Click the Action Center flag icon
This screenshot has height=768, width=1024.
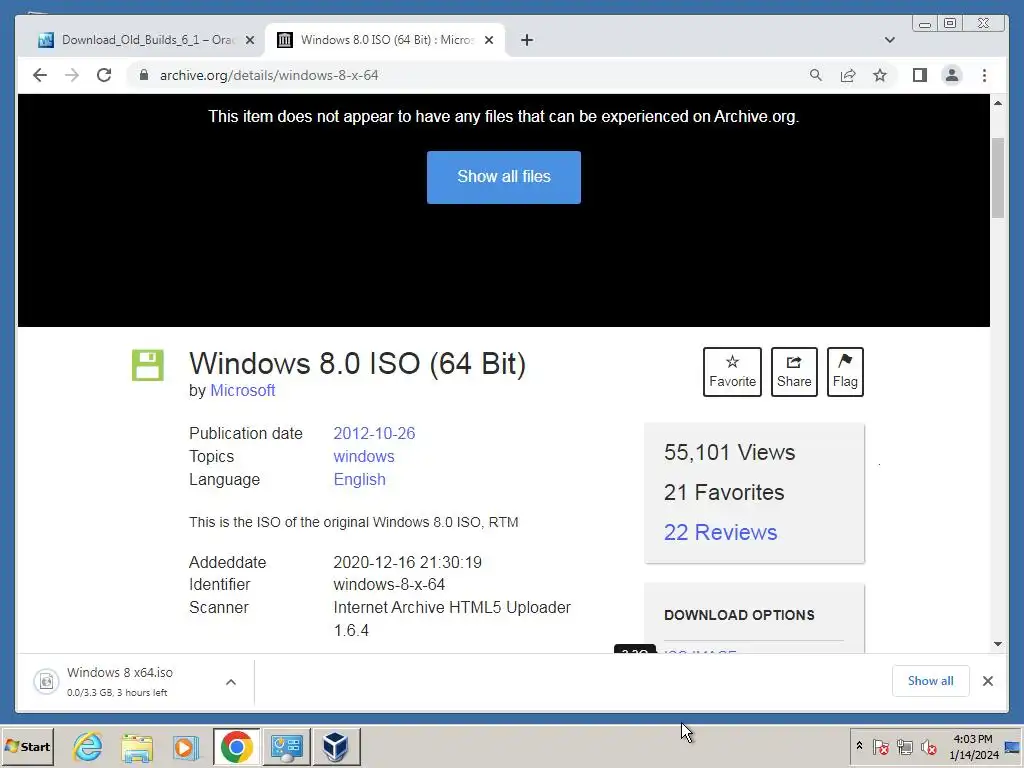click(x=880, y=746)
